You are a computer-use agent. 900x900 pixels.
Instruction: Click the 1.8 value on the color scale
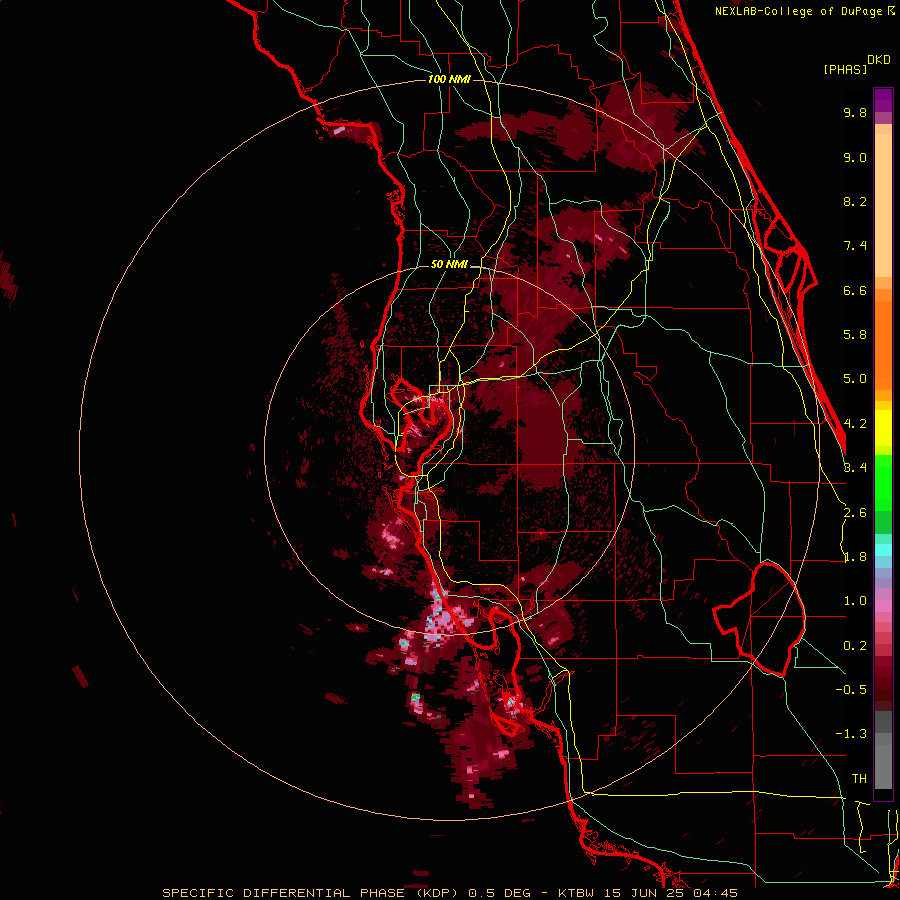click(x=855, y=557)
